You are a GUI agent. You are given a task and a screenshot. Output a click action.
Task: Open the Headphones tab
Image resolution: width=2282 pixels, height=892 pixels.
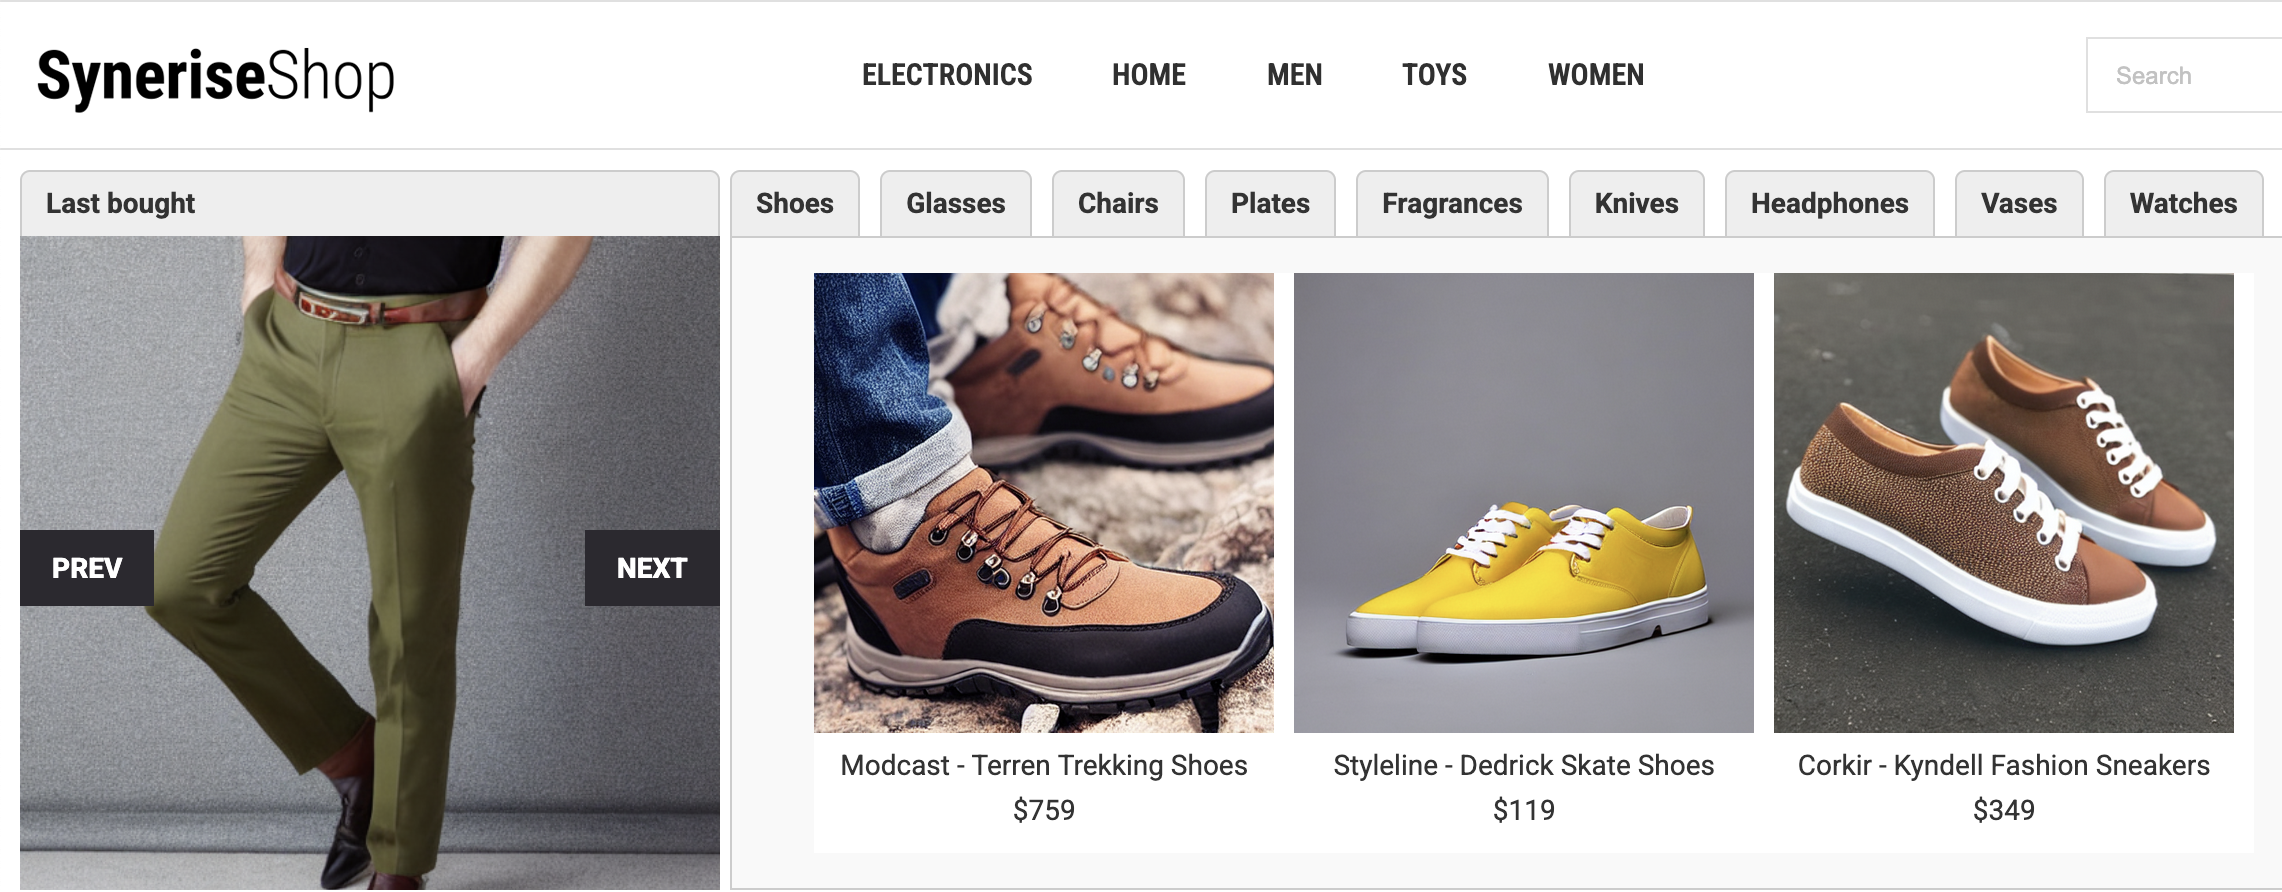tap(1830, 204)
